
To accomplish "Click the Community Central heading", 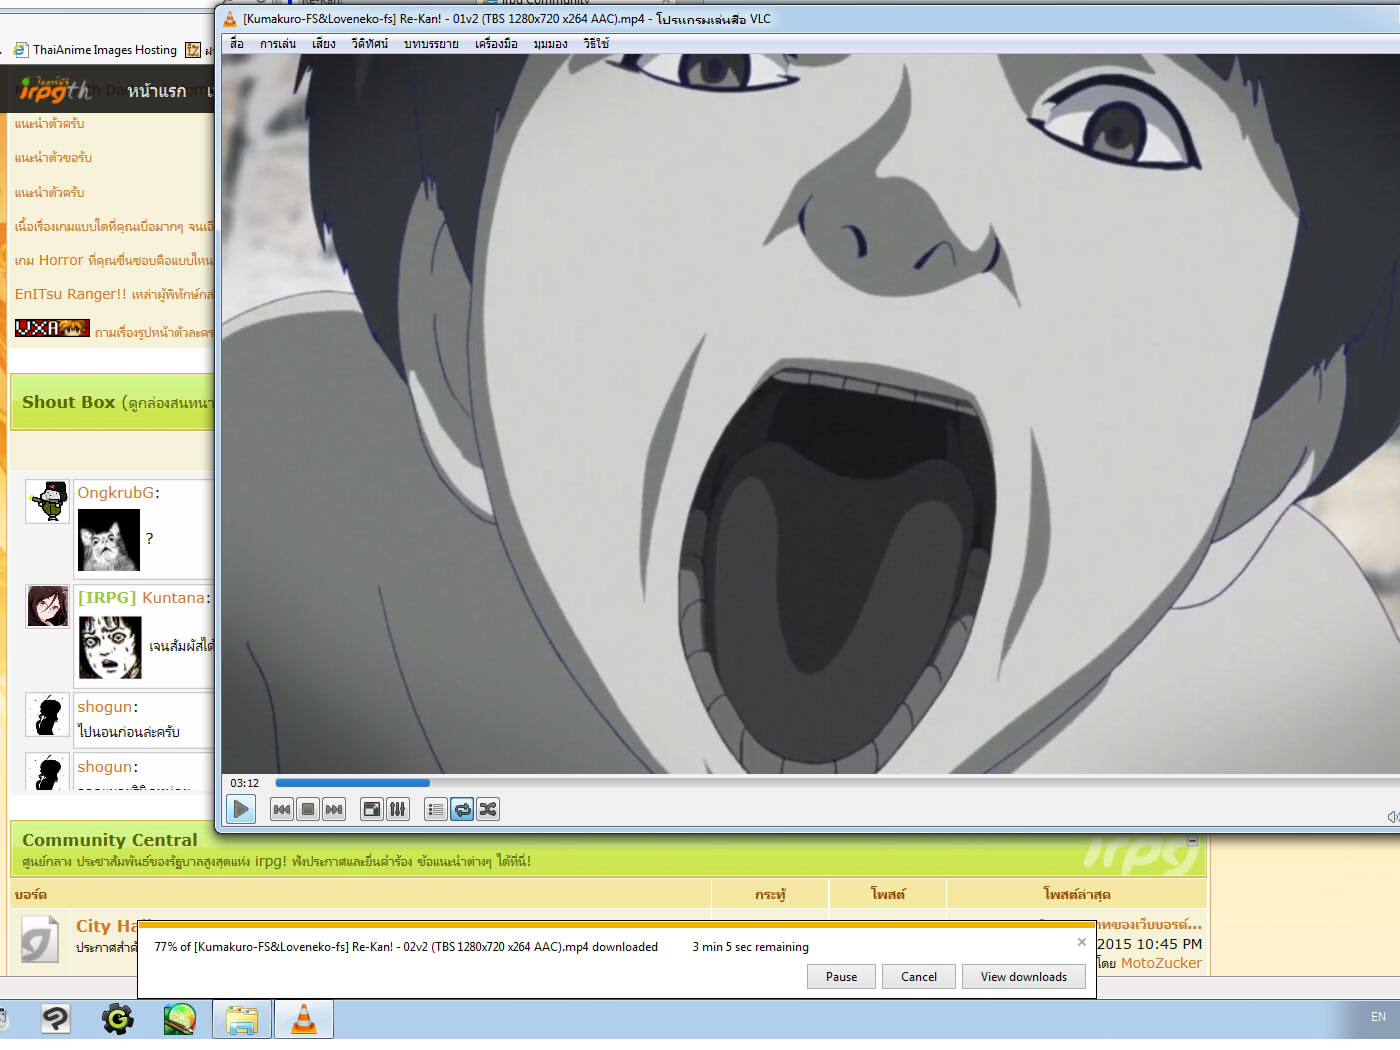I will point(110,840).
